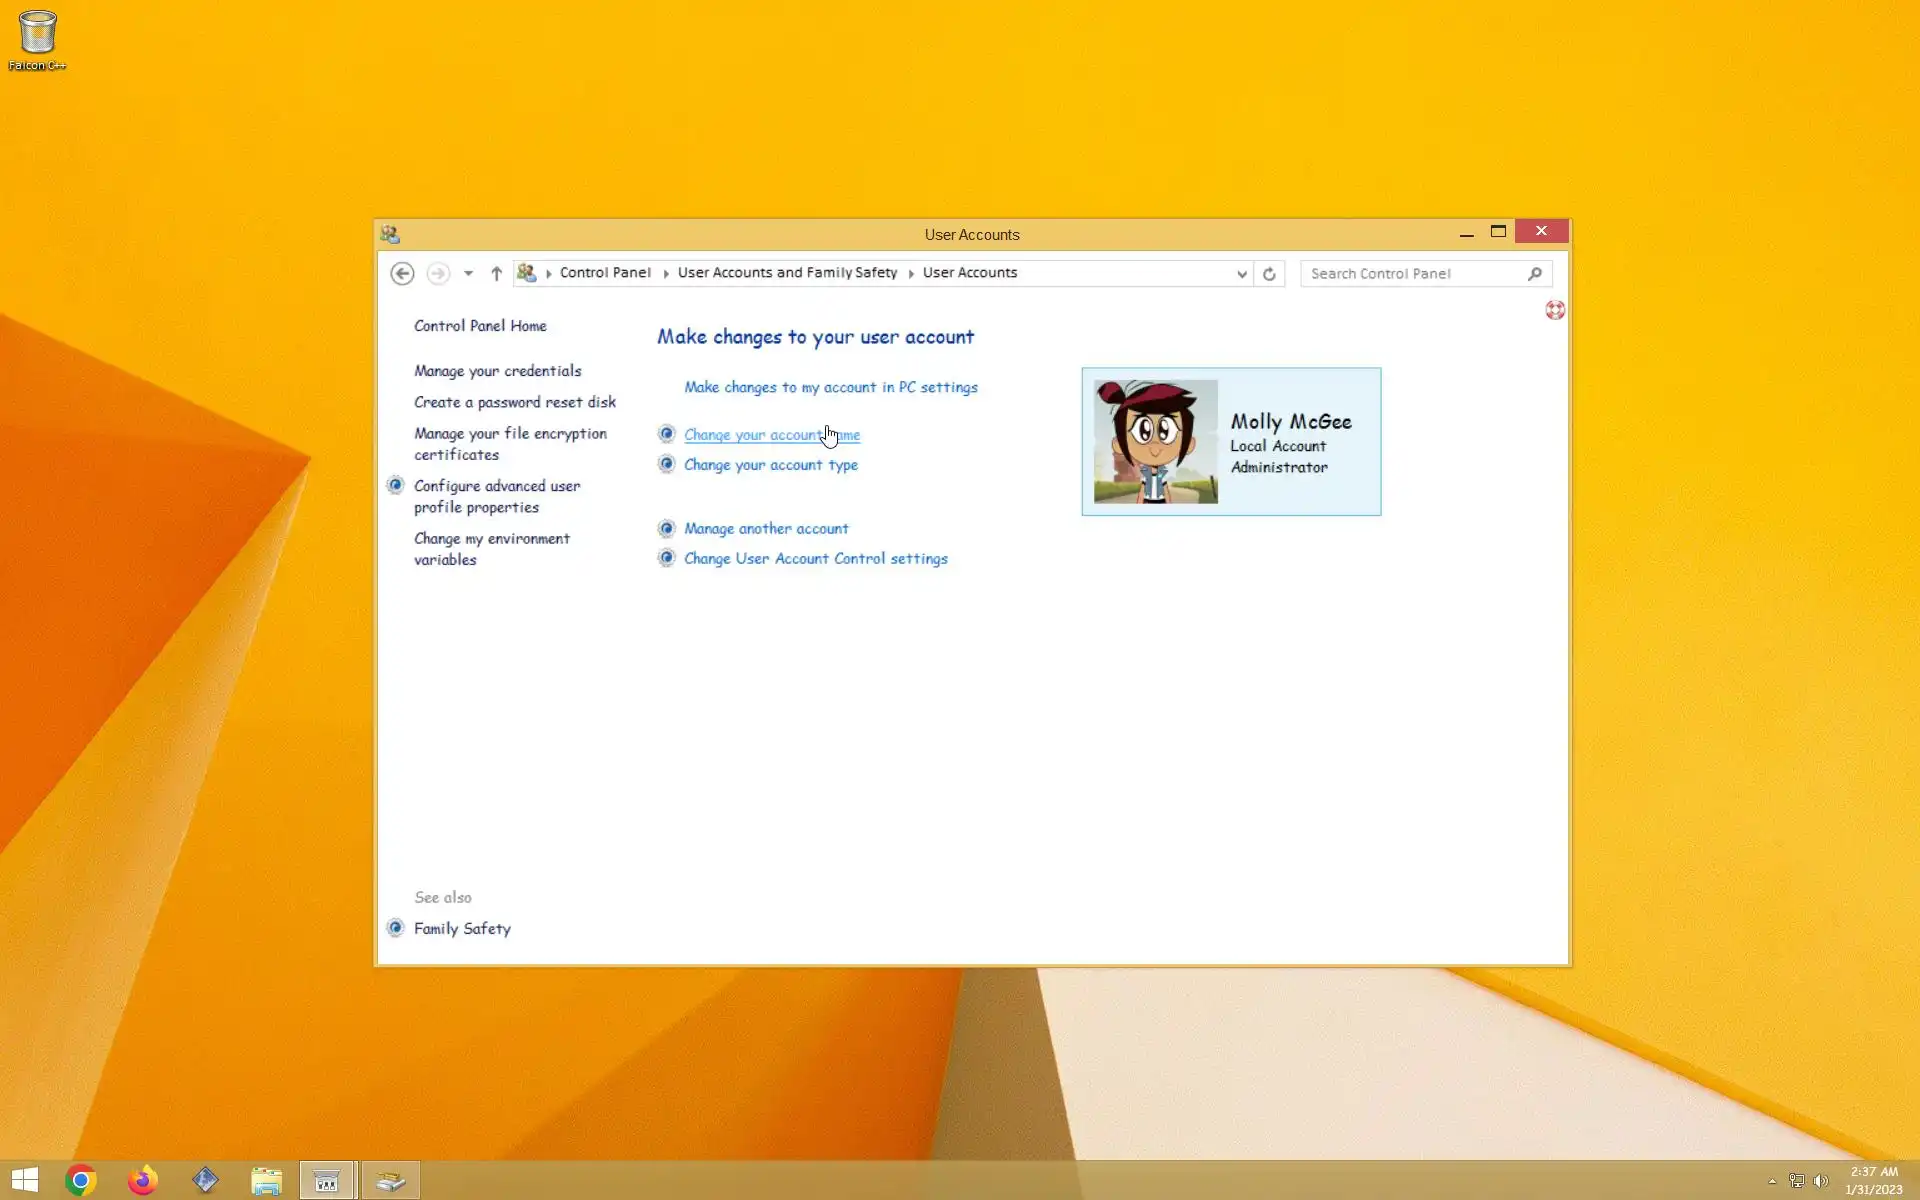Show hidden system tray icons
The image size is (1920, 1200).
click(1772, 1181)
